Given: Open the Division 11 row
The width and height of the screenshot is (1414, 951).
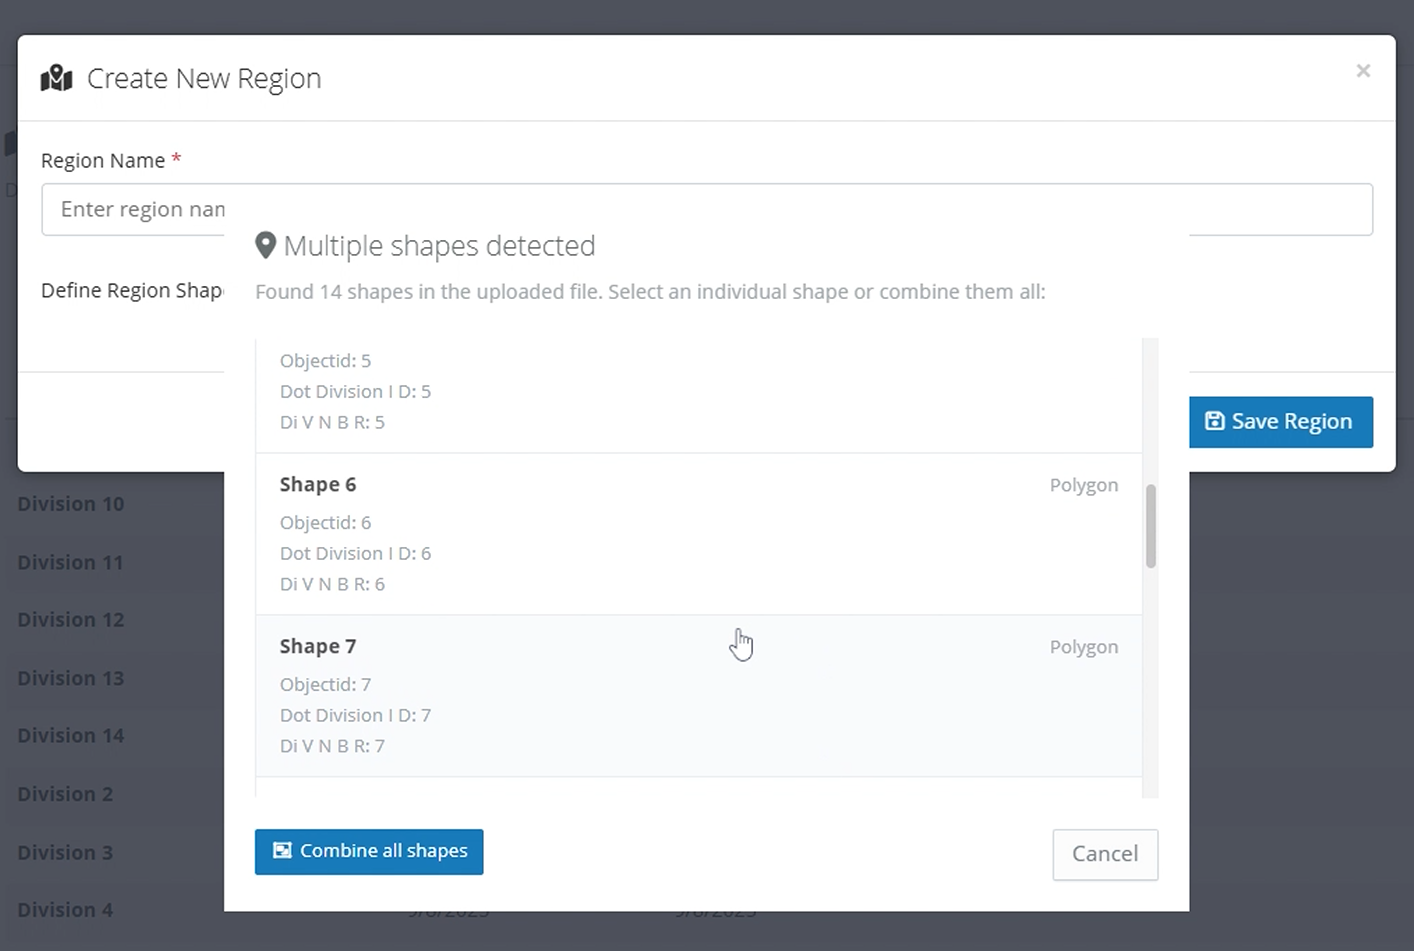Looking at the screenshot, I should tap(71, 562).
